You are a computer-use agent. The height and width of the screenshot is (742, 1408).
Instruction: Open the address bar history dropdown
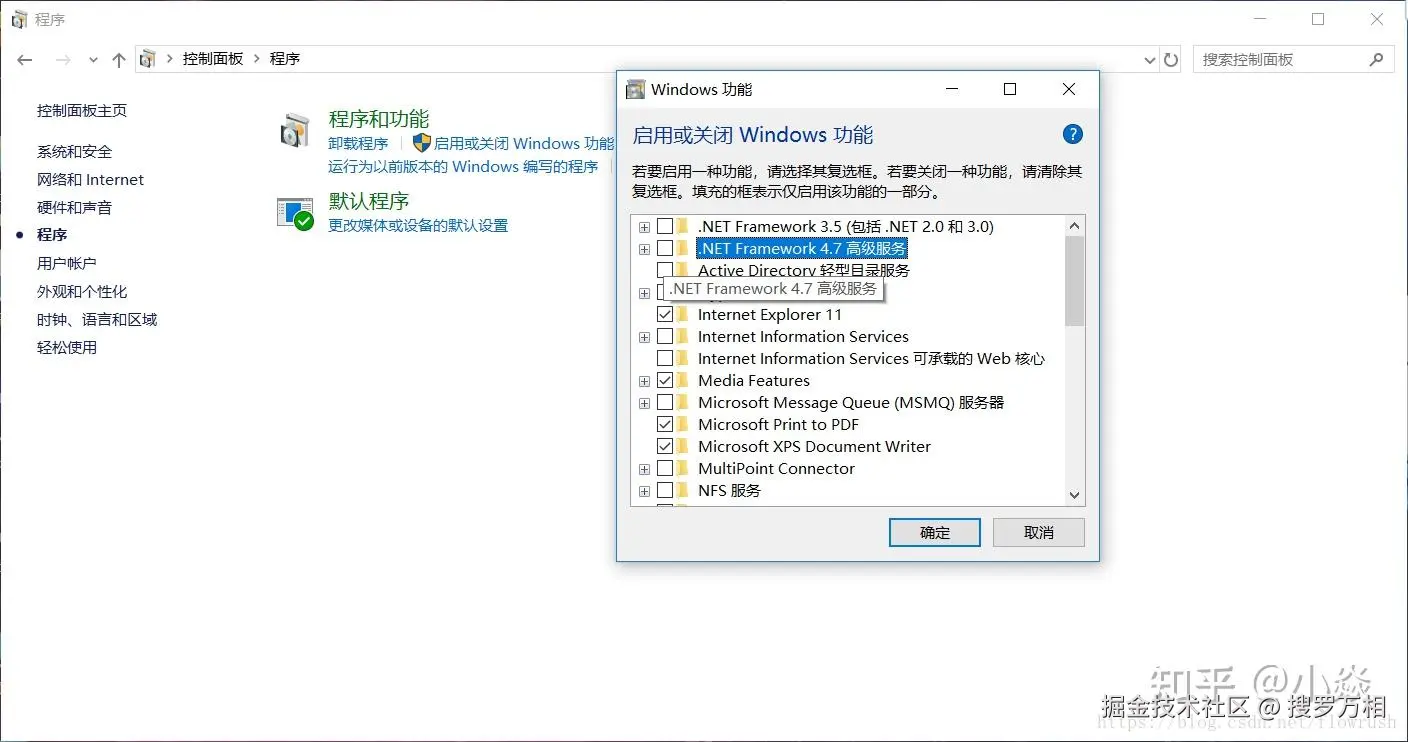click(1149, 60)
